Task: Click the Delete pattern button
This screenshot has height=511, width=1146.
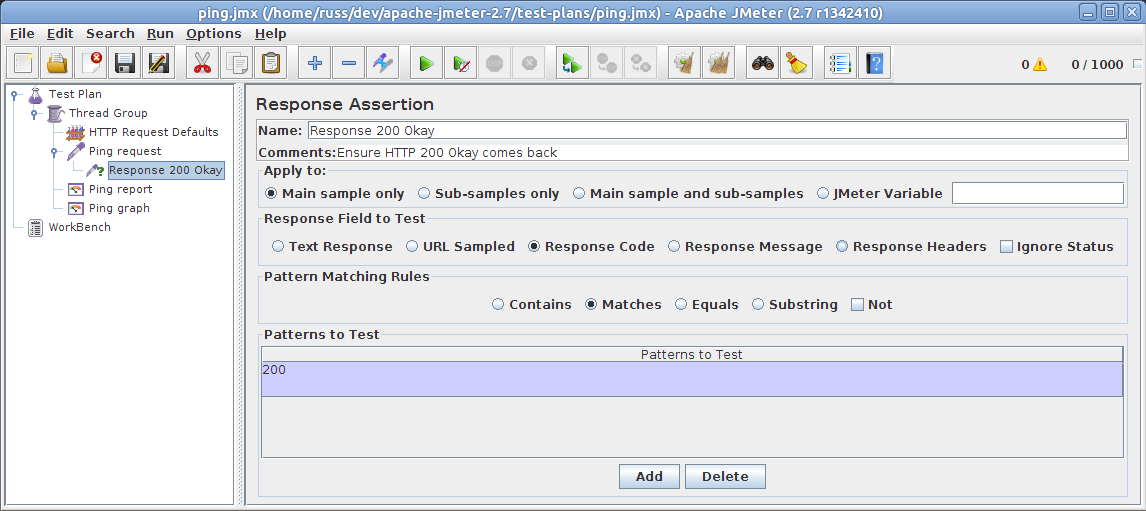Action: point(725,477)
